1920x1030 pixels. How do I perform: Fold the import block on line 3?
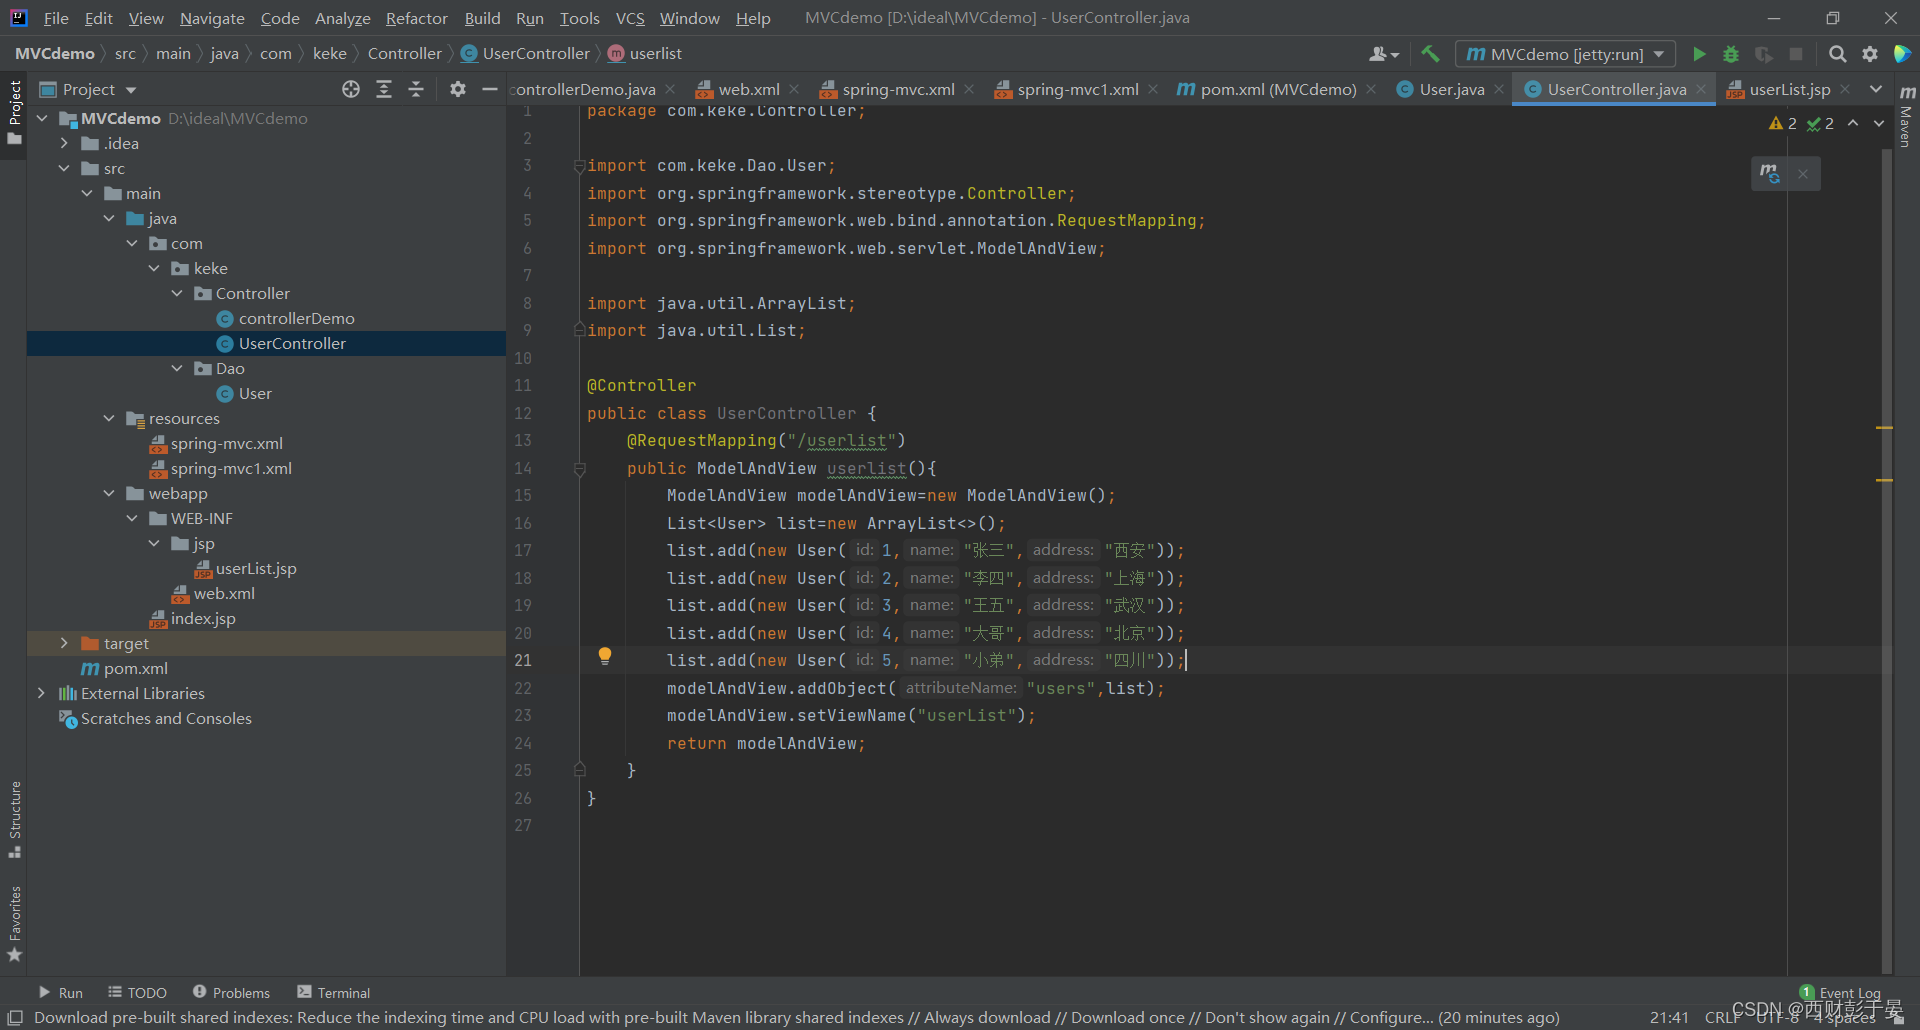pos(579,166)
